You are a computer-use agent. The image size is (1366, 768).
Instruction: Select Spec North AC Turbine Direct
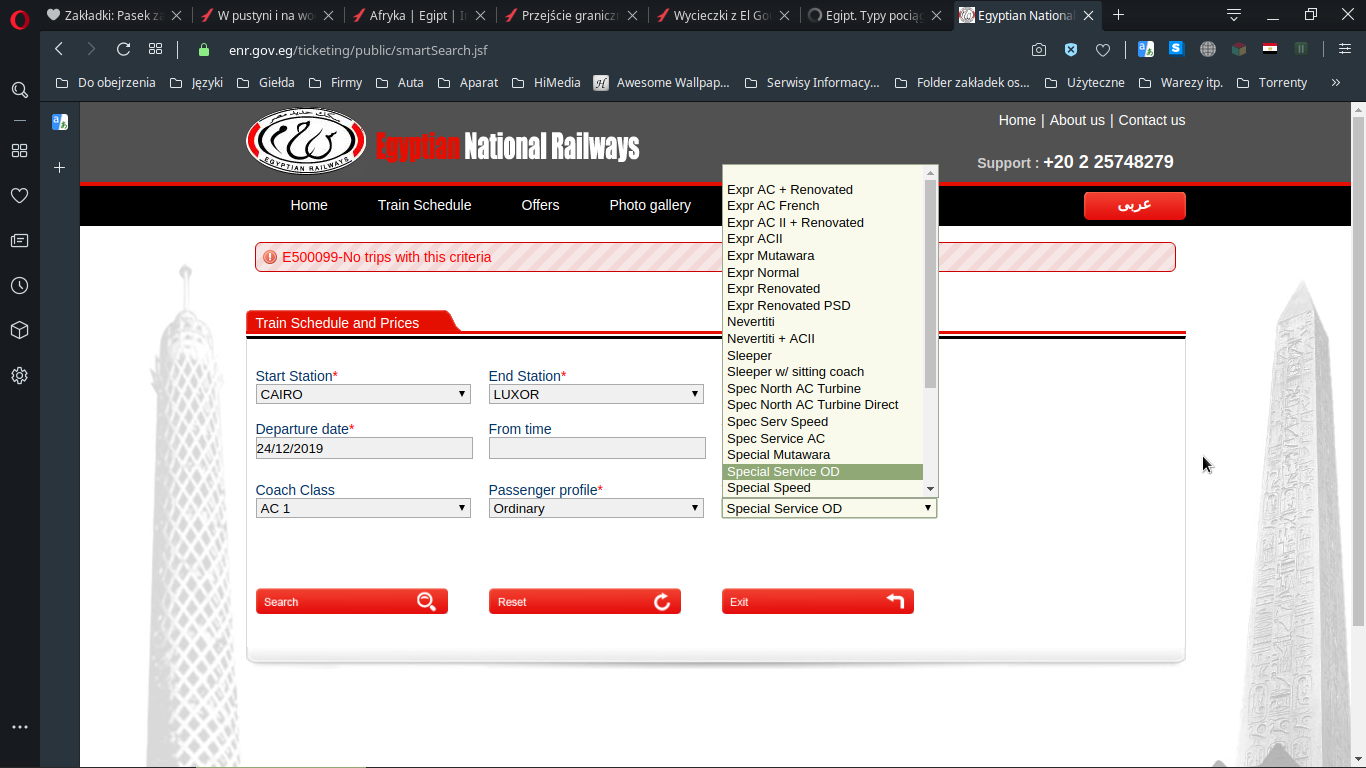822,405
